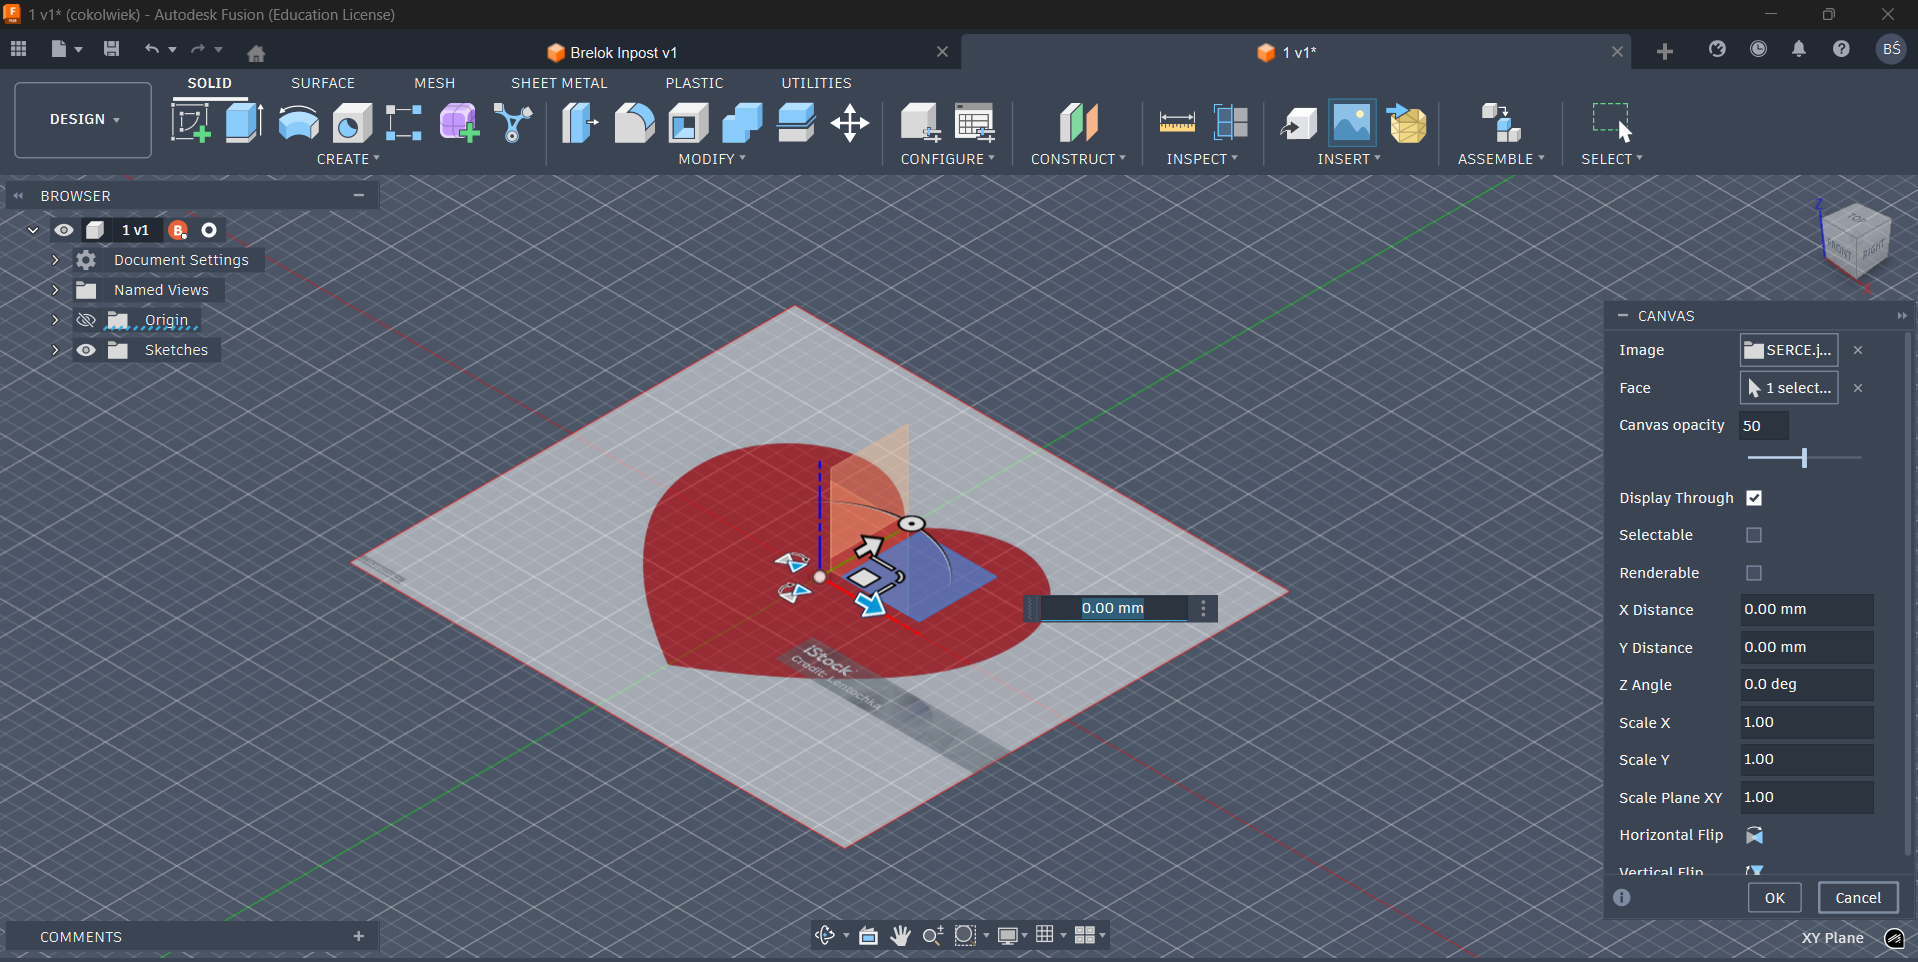Click the Insert Canvas image icon
Screen dimensions: 1918x962
coord(1351,123)
